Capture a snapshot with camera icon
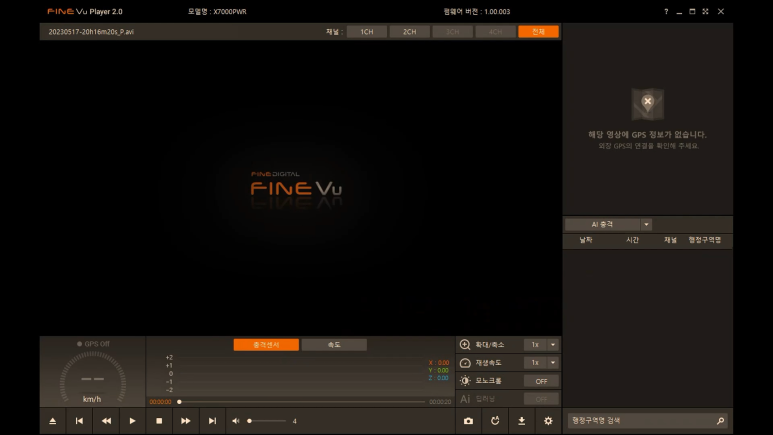 click(468, 421)
